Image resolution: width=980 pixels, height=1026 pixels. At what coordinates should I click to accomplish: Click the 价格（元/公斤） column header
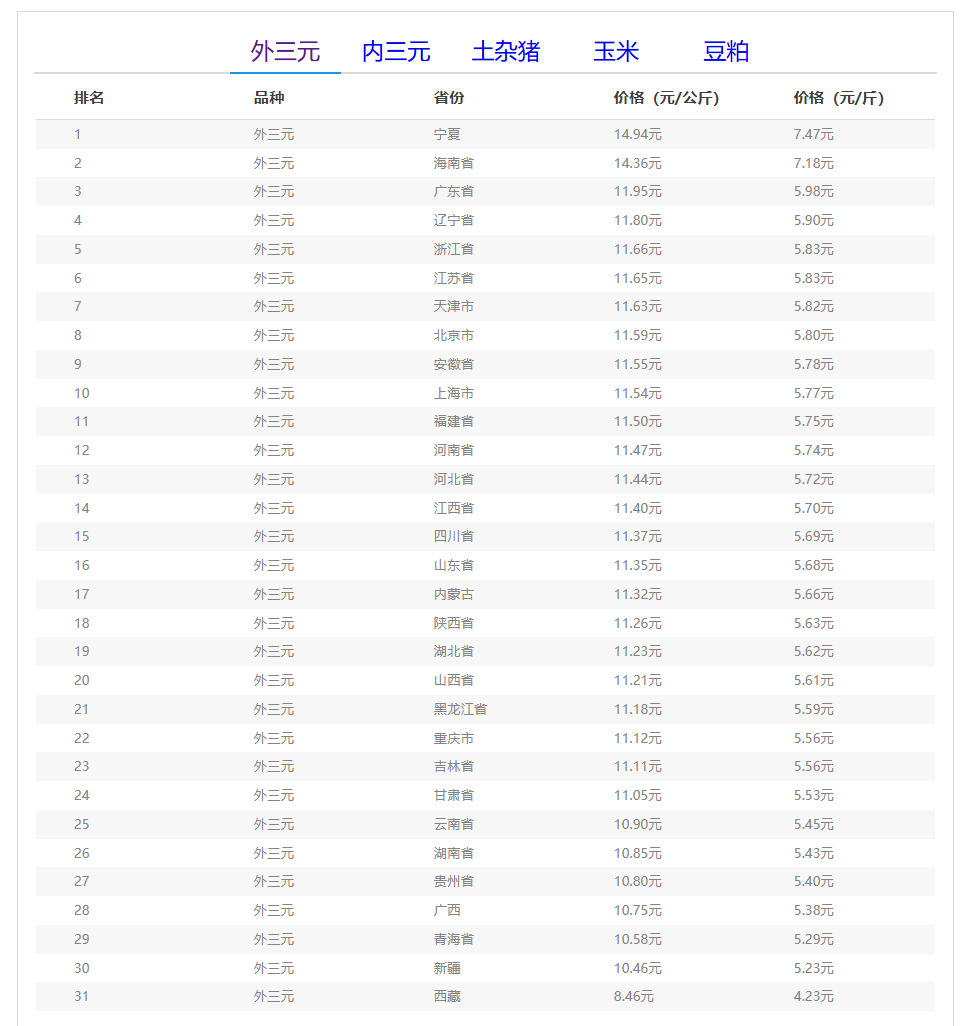pos(666,98)
